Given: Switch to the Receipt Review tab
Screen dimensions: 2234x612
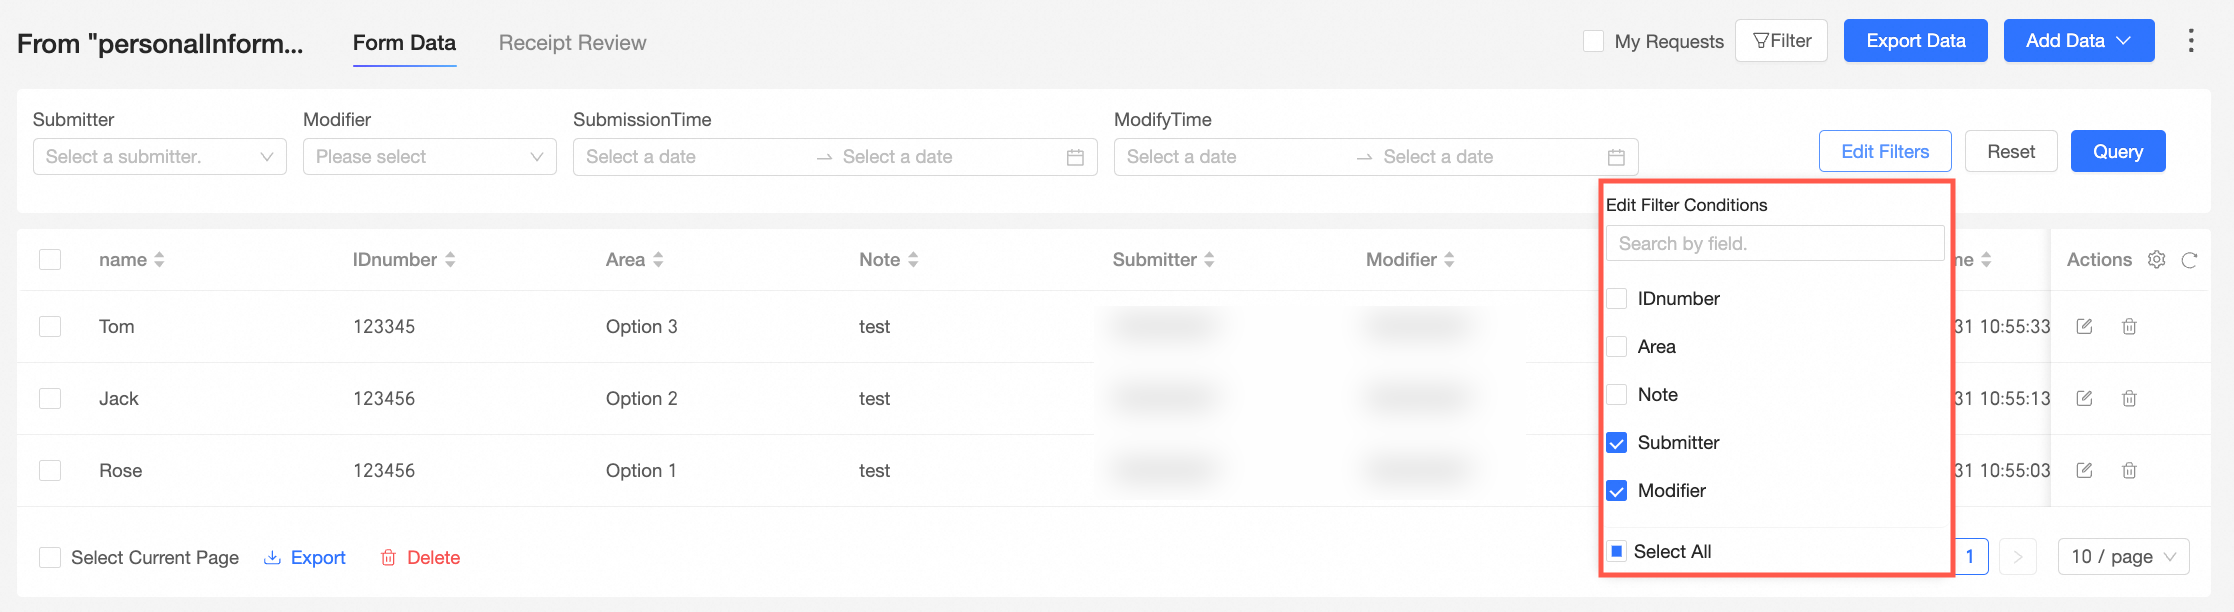Looking at the screenshot, I should click(572, 43).
